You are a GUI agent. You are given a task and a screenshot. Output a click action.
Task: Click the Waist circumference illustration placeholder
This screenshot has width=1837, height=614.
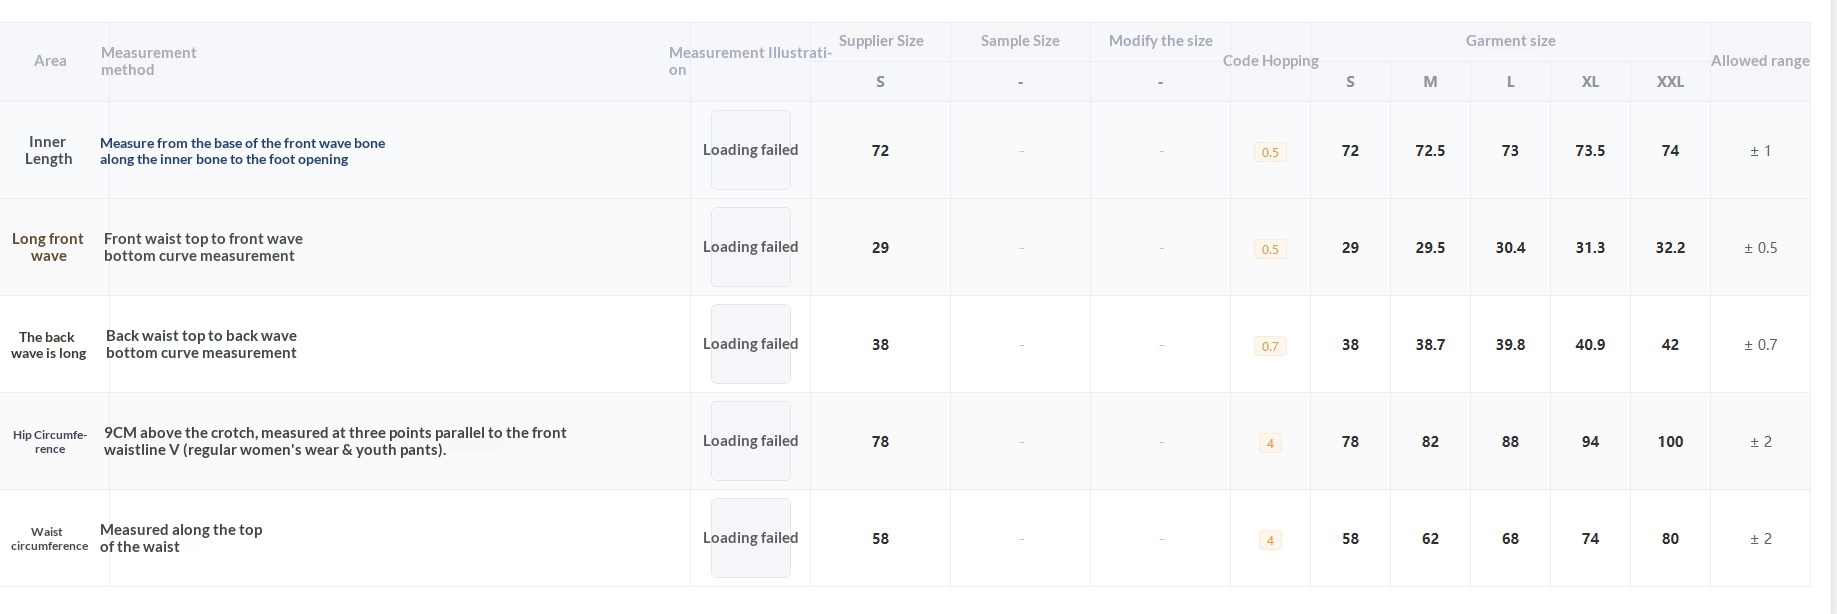750,538
